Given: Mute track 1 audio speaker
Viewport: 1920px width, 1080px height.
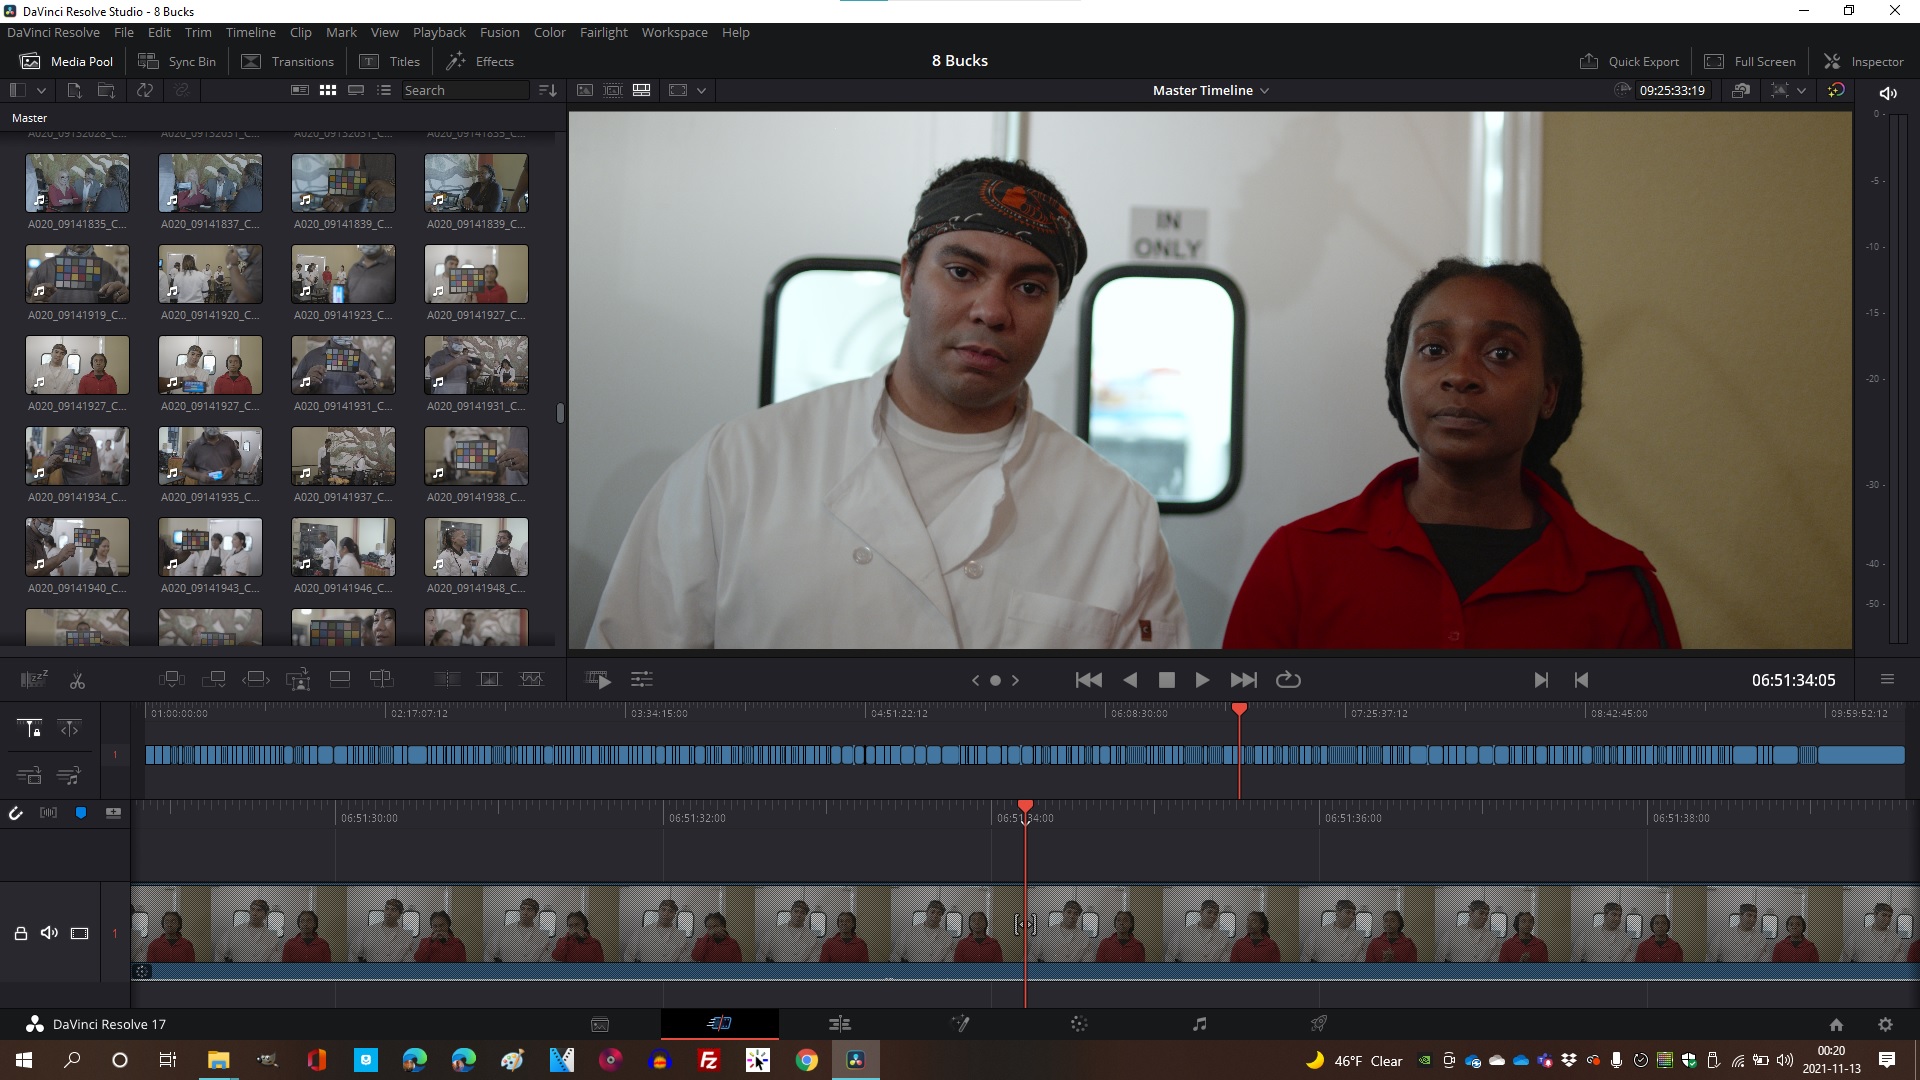Looking at the screenshot, I should (49, 933).
